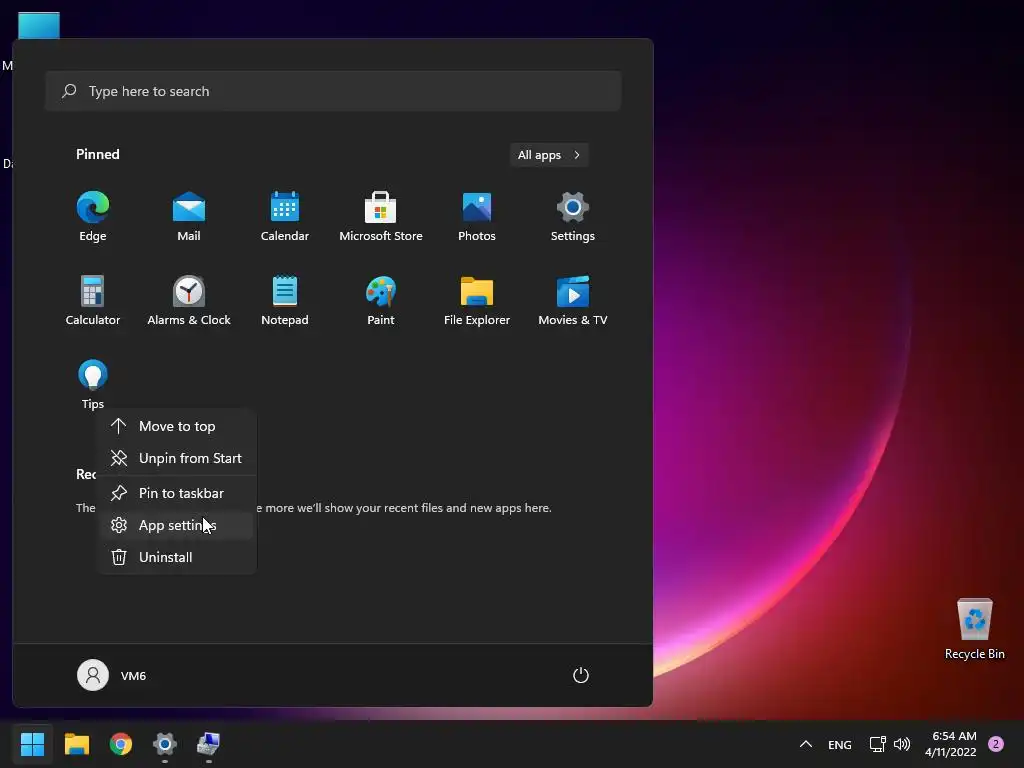Open the Mail pinned app
The height and width of the screenshot is (768, 1024).
pos(189,216)
